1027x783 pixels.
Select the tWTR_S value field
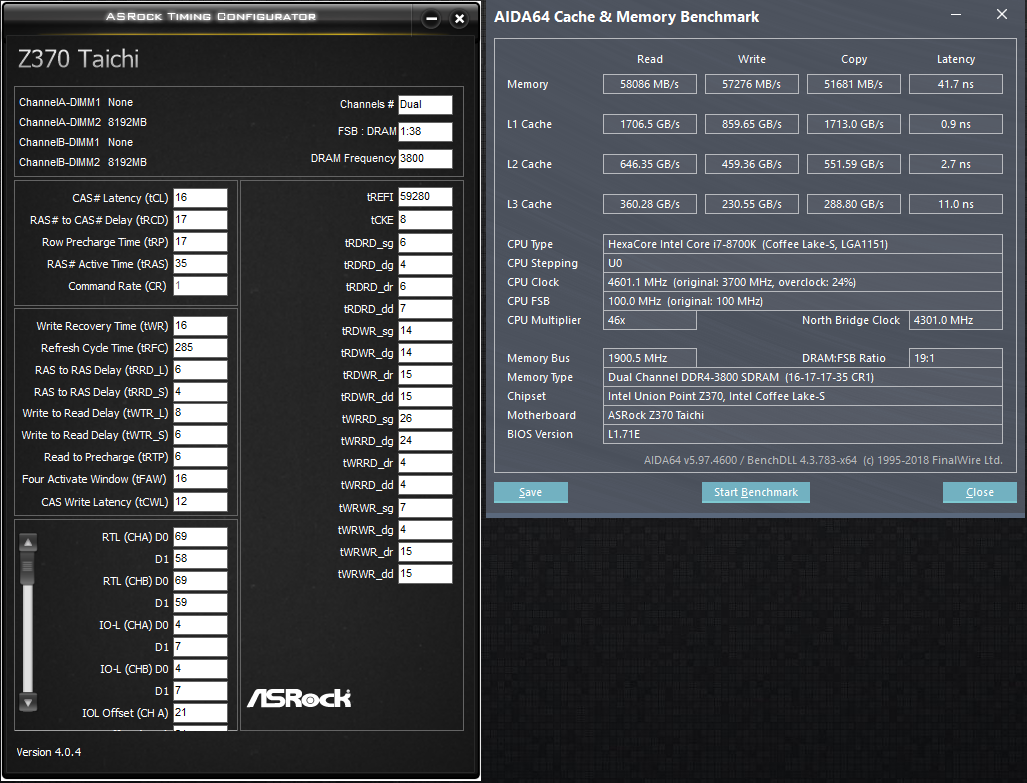[x=200, y=435]
